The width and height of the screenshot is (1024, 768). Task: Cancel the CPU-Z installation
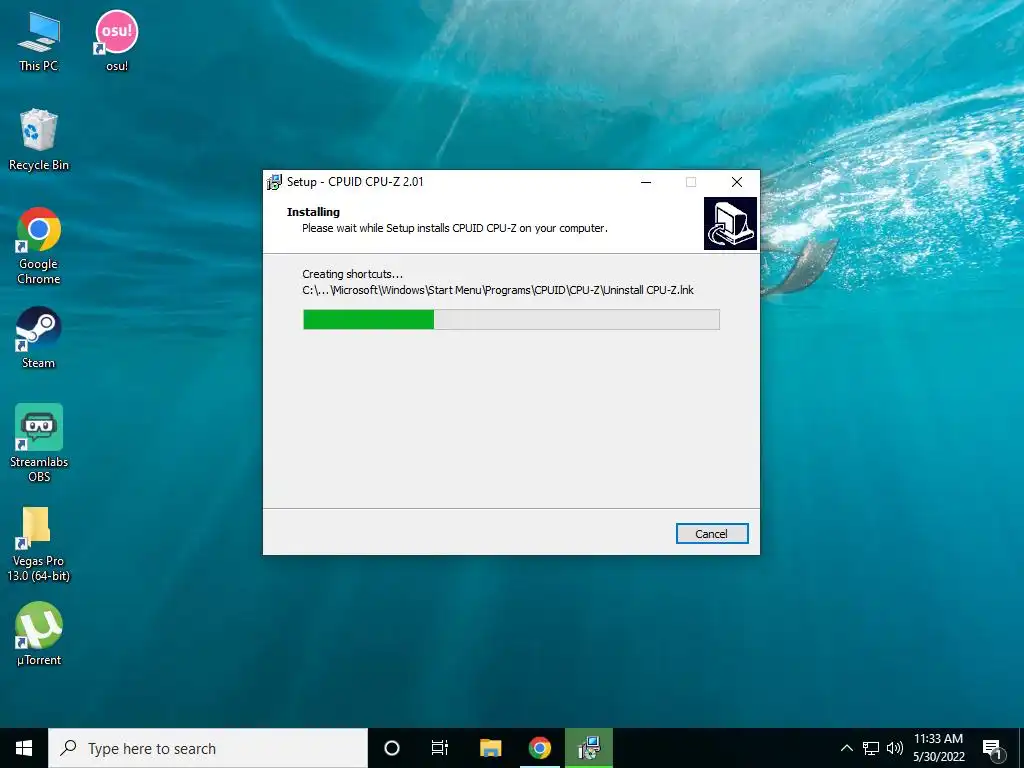(x=712, y=534)
